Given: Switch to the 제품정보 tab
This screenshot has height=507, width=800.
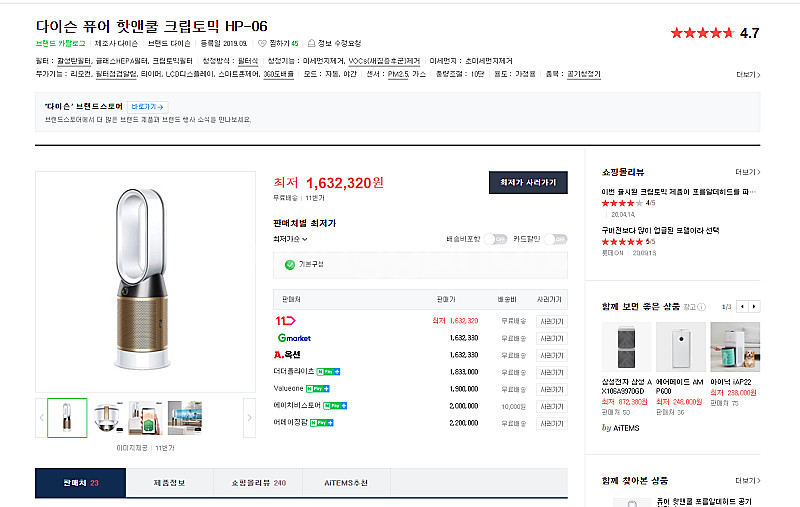Looking at the screenshot, I should pyautogui.click(x=169, y=483).
